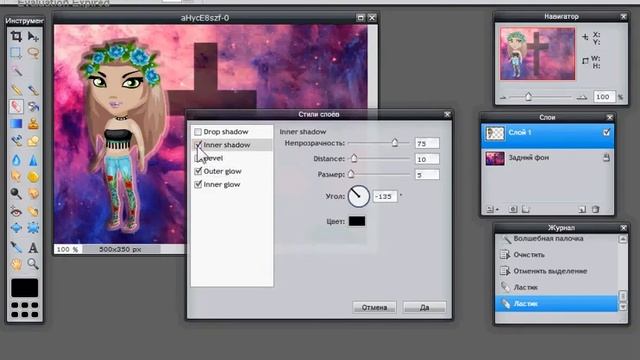Click the Непрозрачность opacity slider handle
Viewport: 640px width, 360px height.
[395, 142]
